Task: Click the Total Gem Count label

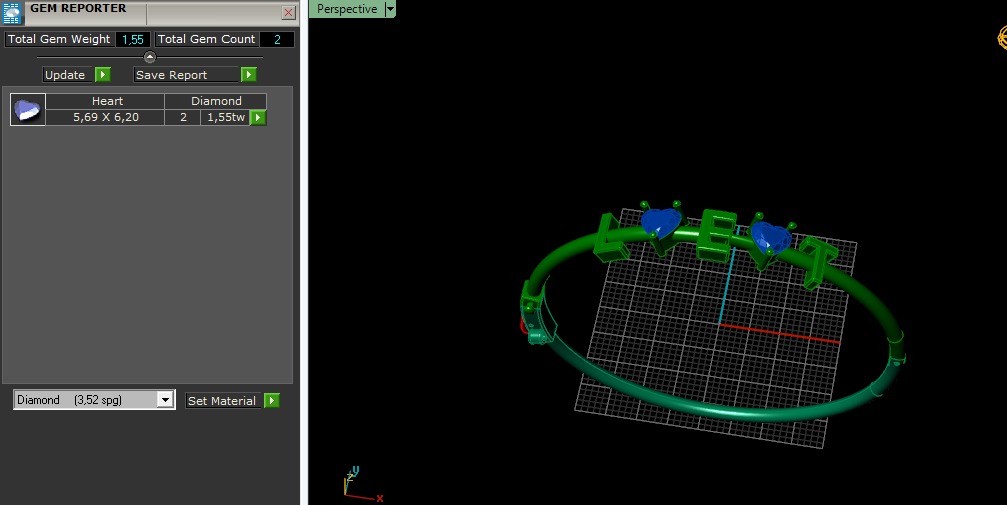Action: tap(206, 39)
